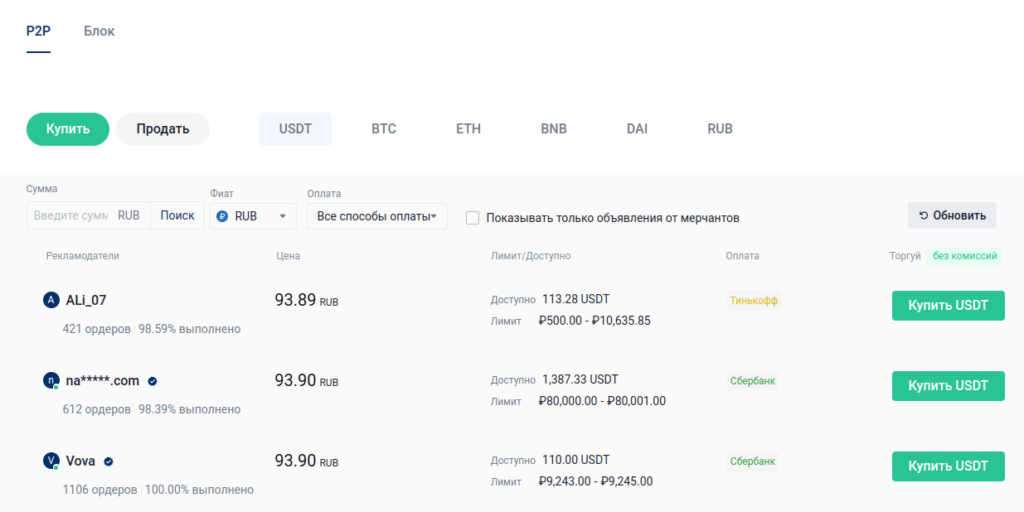Viewport: 1024px width, 512px height.
Task: Click Сбербанк payment tag in na*****.com row
Action: pyautogui.click(x=753, y=381)
